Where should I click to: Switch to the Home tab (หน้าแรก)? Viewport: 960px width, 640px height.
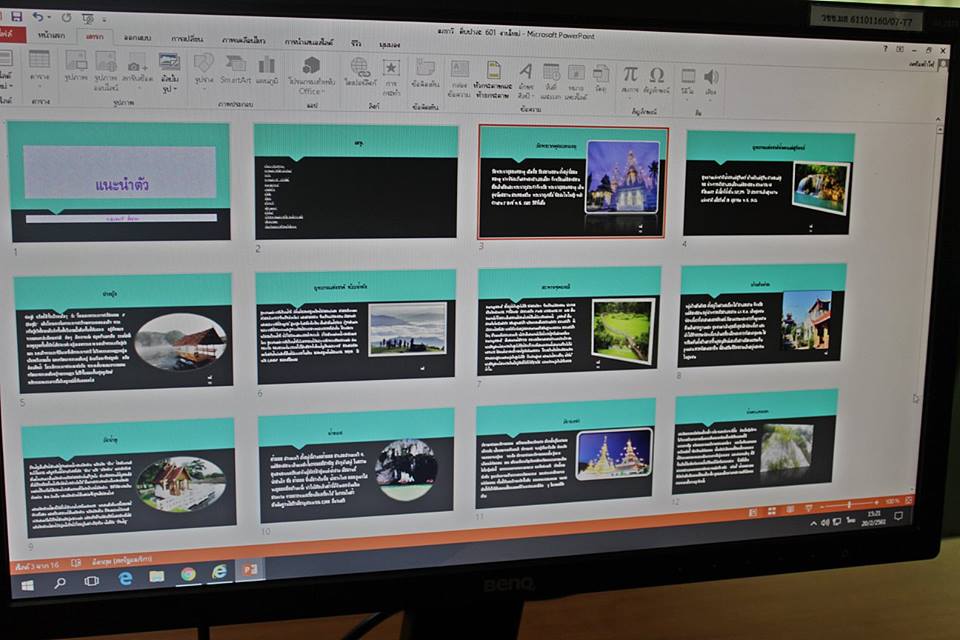pos(52,35)
